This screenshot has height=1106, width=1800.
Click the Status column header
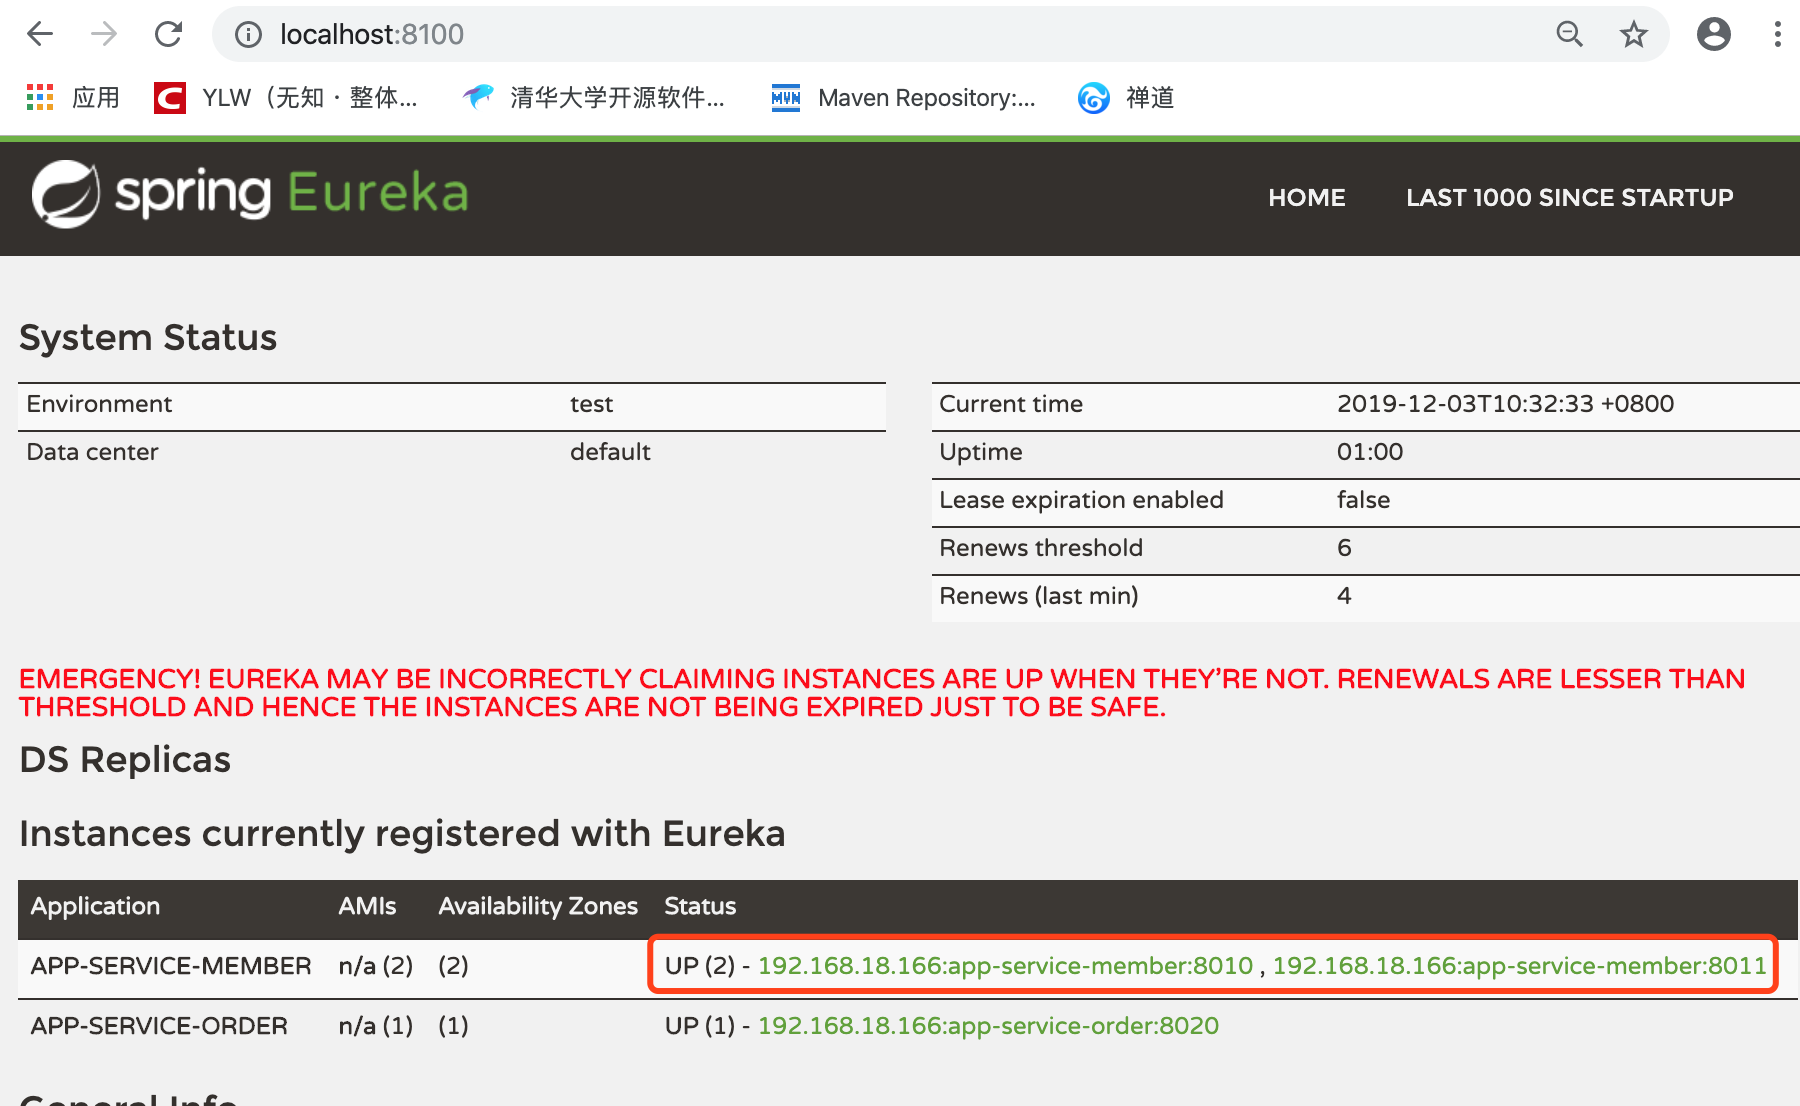[x=700, y=905]
